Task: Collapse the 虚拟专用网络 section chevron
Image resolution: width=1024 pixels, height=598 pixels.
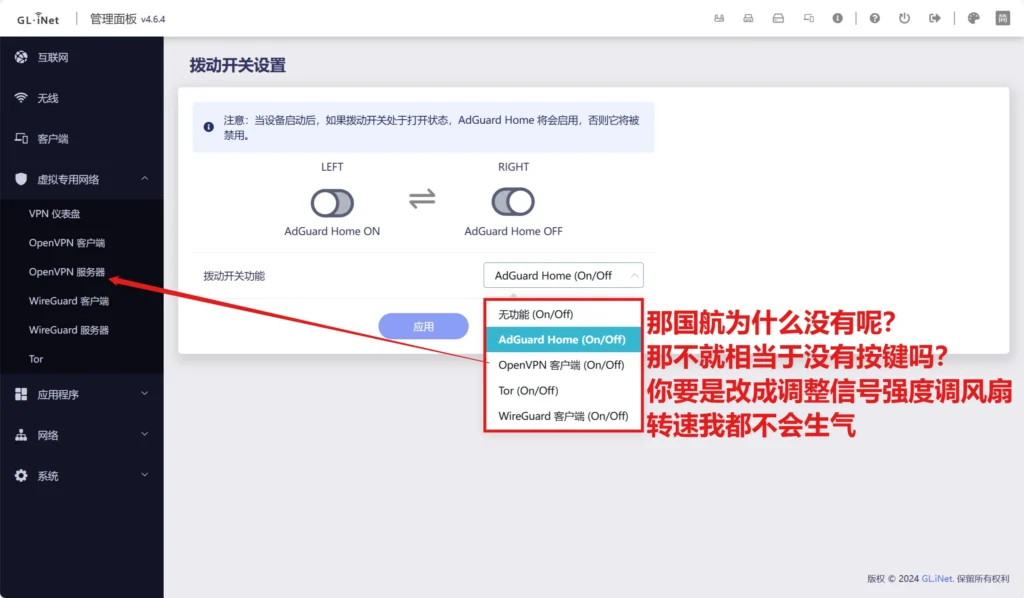Action: click(144, 178)
